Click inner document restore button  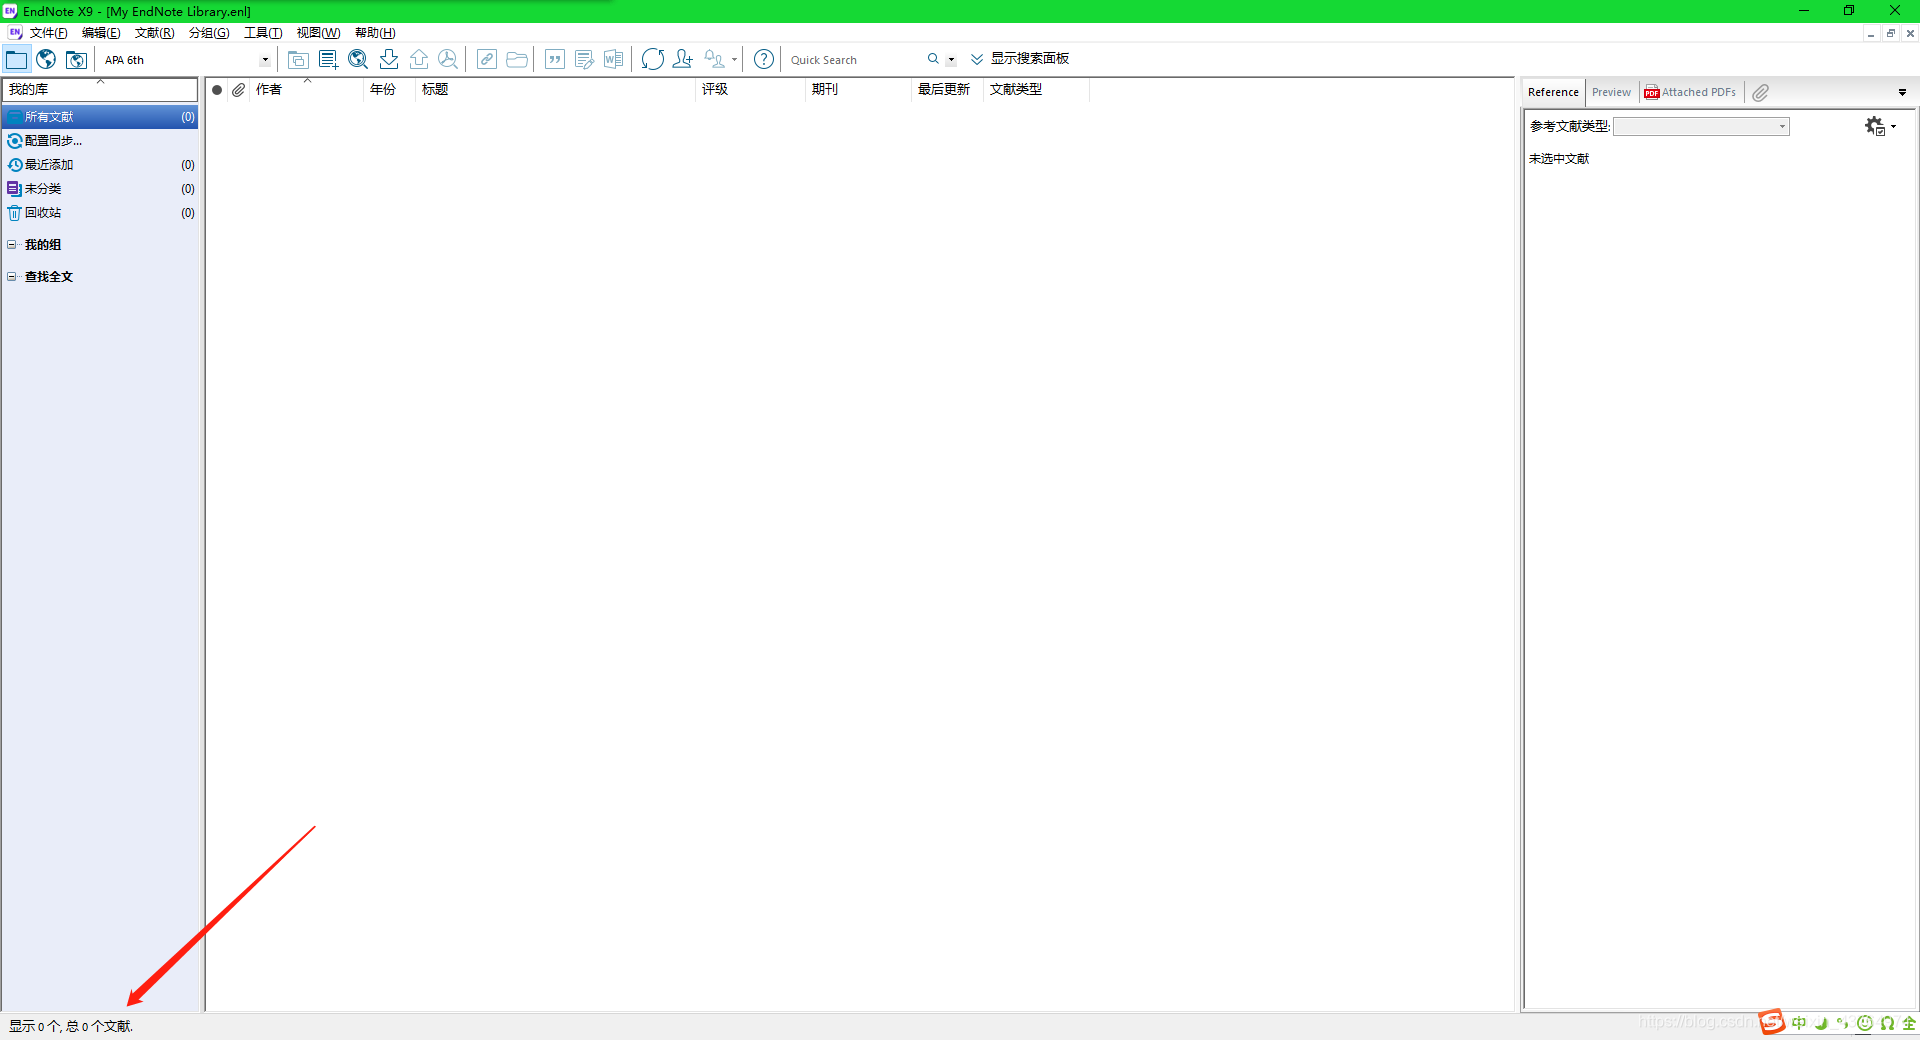1890,33
